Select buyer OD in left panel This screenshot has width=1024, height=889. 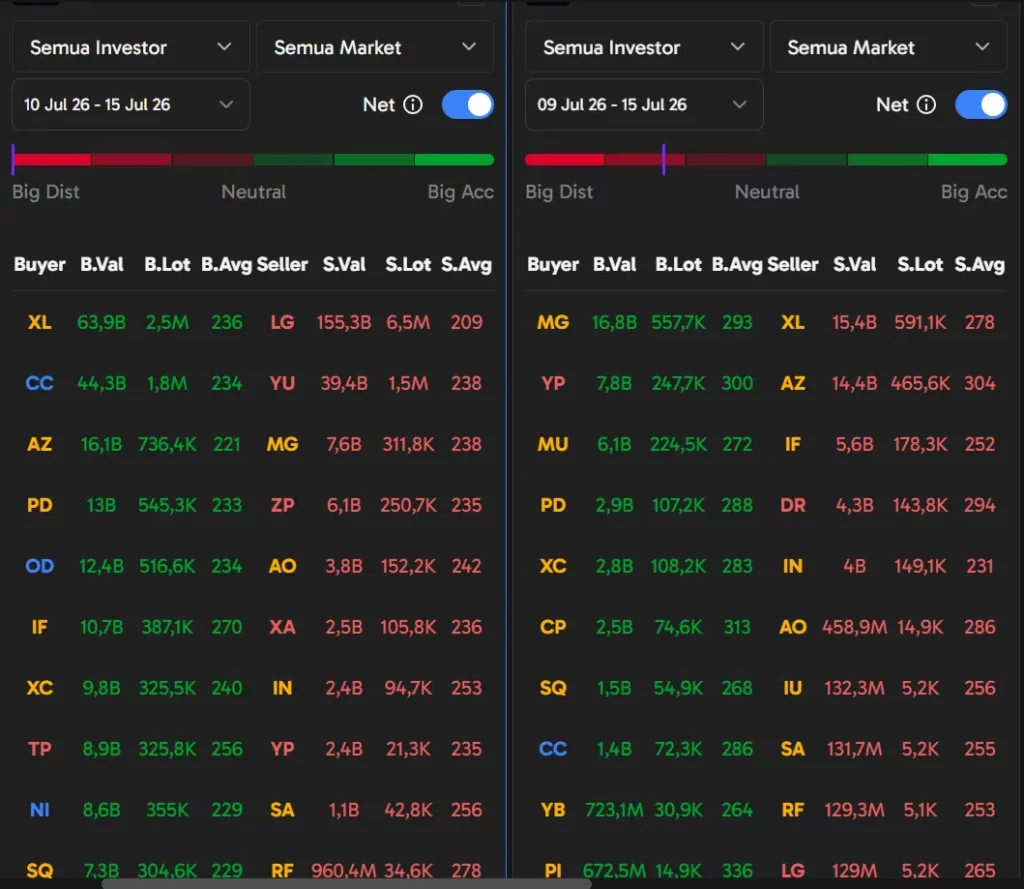point(40,566)
